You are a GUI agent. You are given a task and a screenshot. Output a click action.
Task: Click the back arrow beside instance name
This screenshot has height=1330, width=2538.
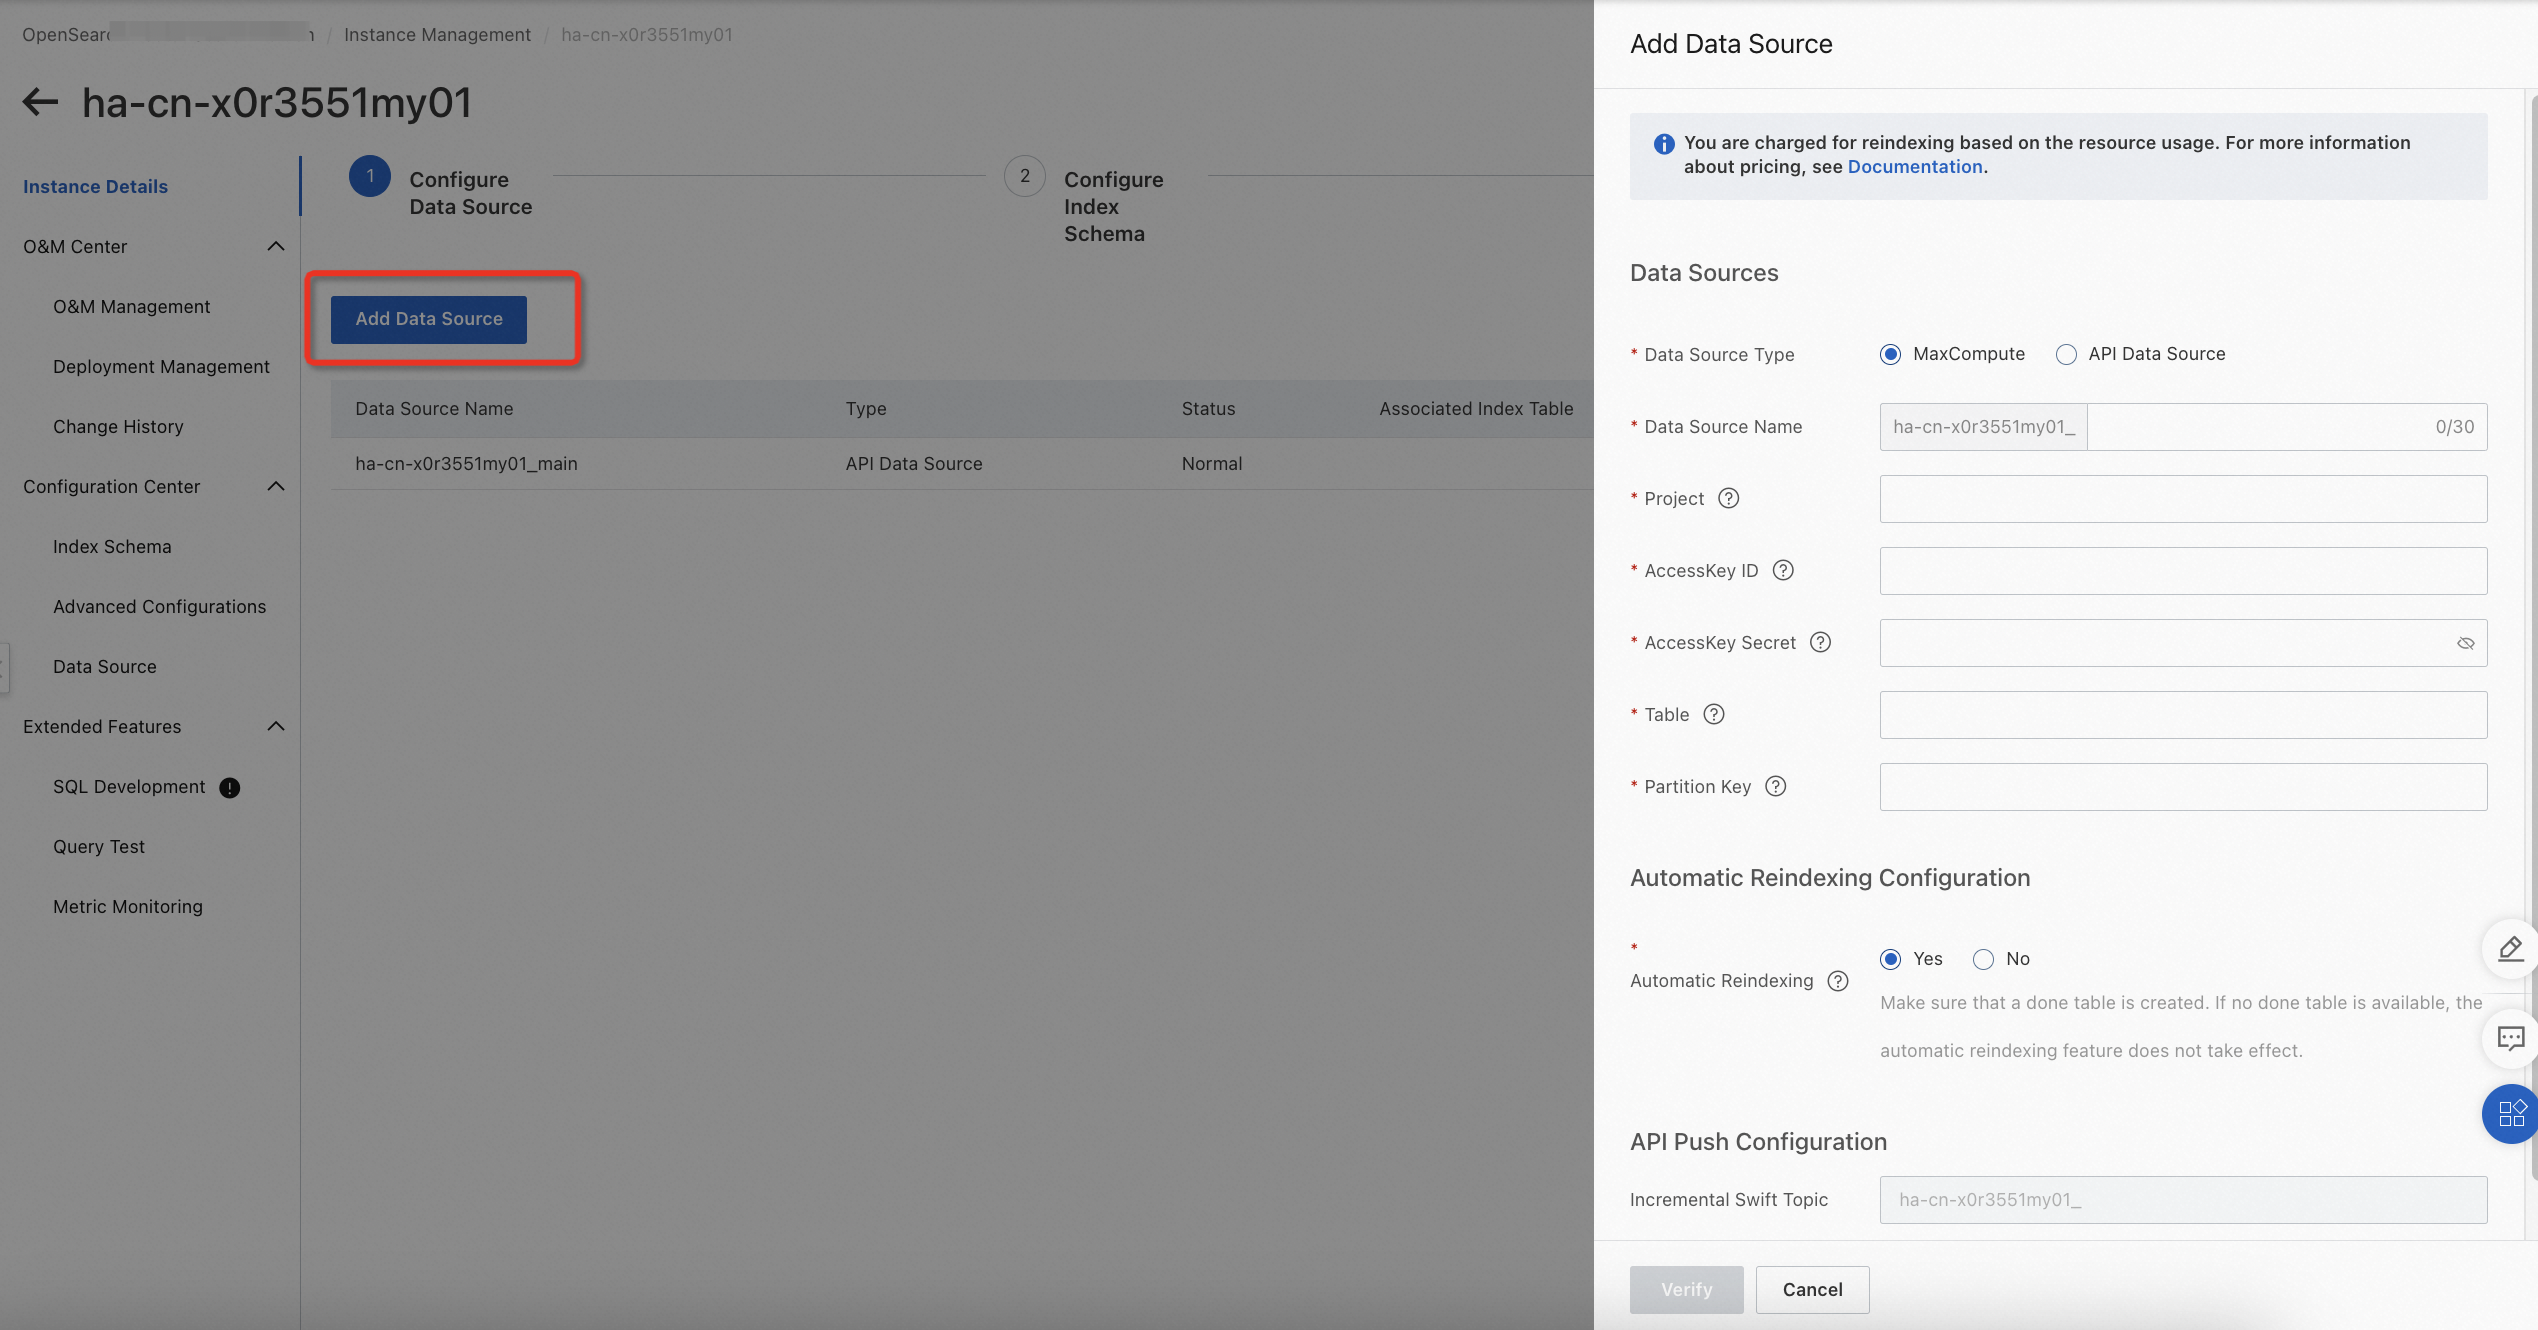pyautogui.click(x=40, y=102)
